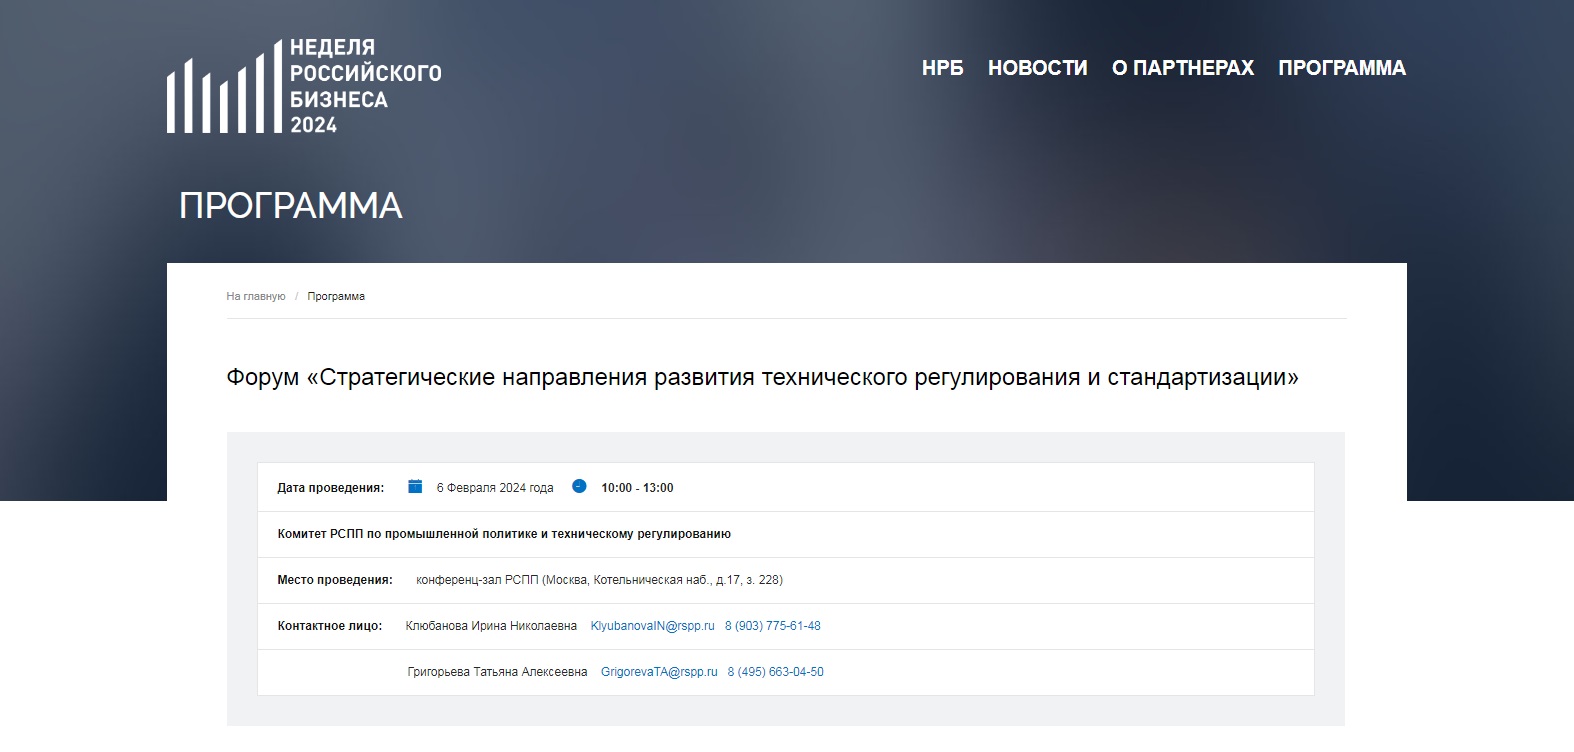Click the clock icon beside 10:00 - 13:00
Image resolution: width=1574 pixels, height=752 pixels.
tap(579, 486)
